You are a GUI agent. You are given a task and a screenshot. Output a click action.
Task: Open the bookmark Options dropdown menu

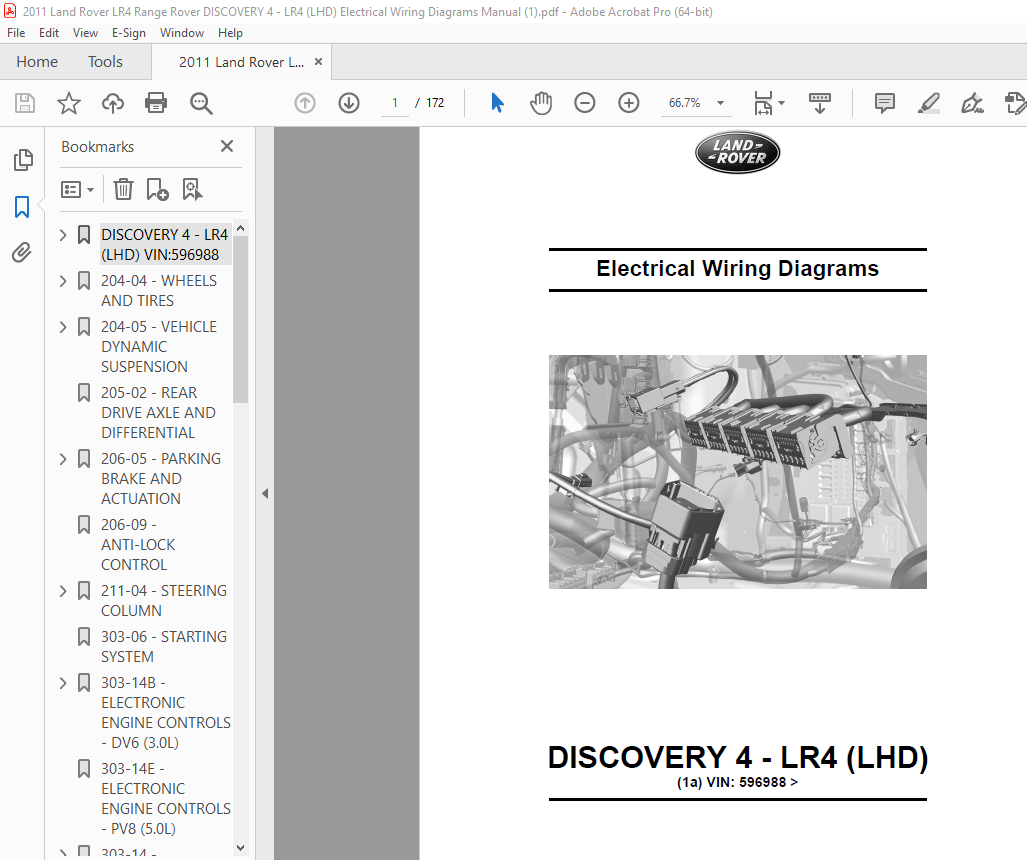coord(77,190)
